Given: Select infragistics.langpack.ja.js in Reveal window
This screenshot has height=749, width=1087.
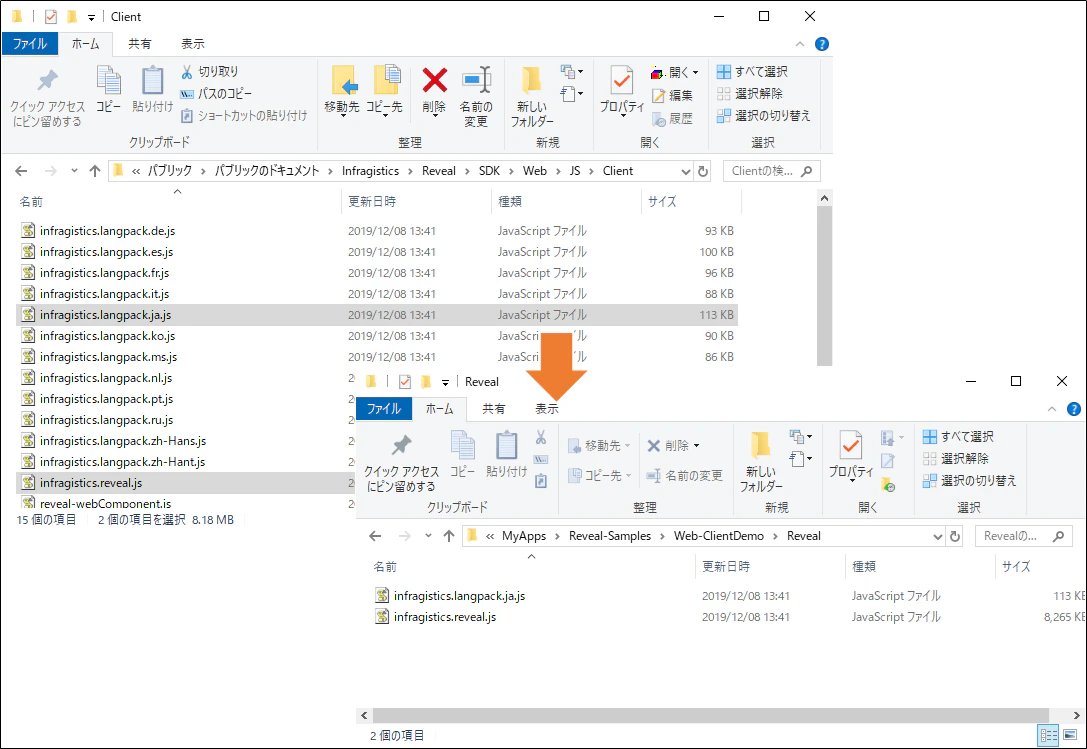Looking at the screenshot, I should tap(459, 596).
